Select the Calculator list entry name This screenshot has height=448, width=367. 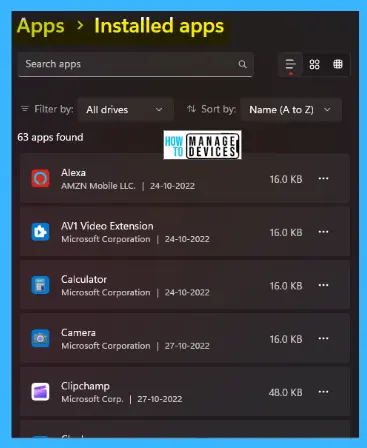tap(84, 279)
